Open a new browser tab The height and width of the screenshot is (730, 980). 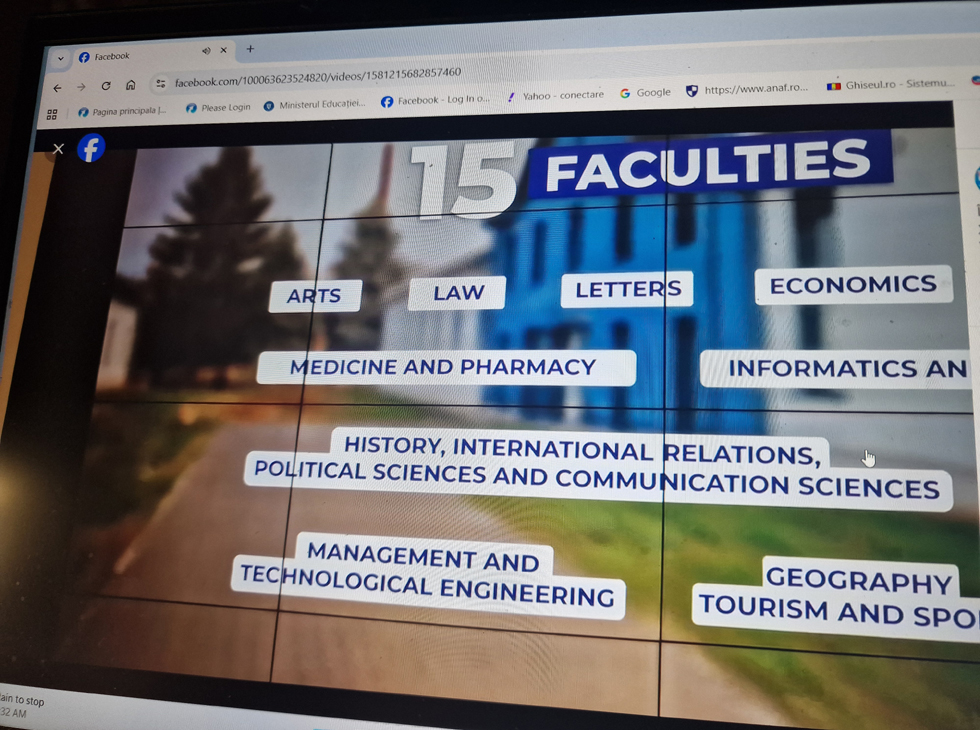[x=250, y=48]
